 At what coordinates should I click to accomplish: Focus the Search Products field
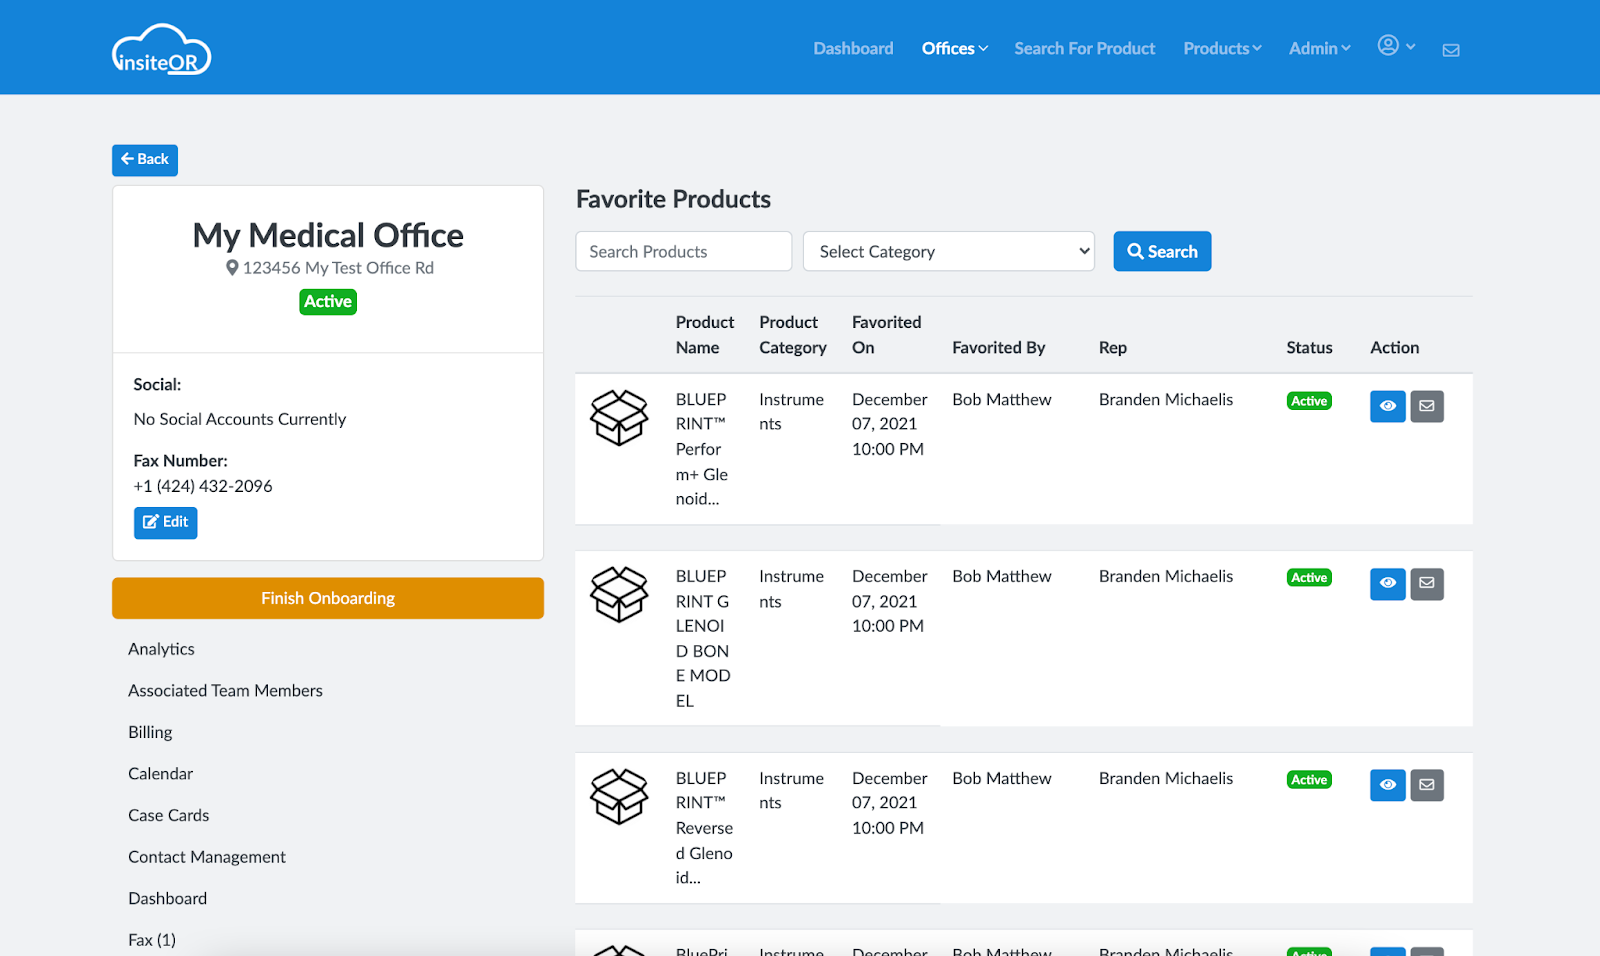(684, 251)
